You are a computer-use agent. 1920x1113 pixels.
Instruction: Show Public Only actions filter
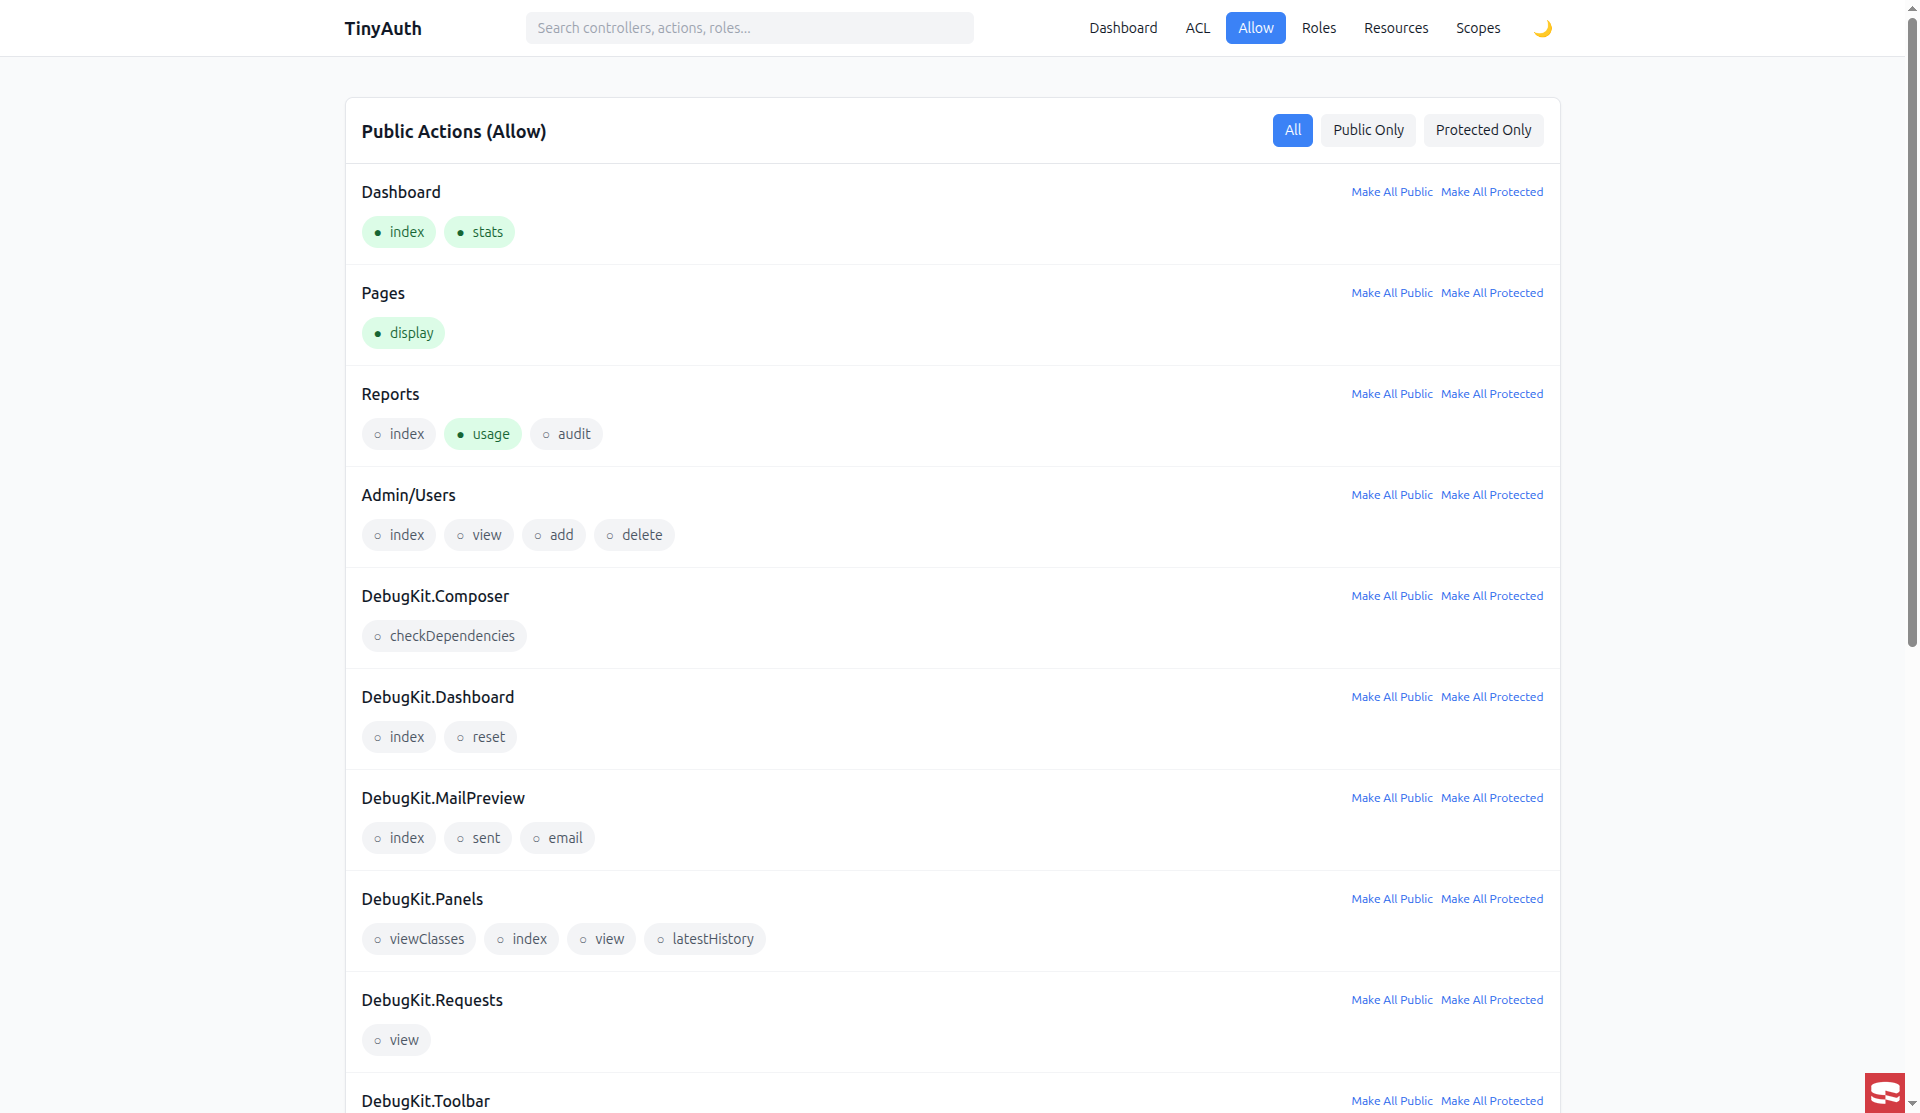(x=1368, y=130)
